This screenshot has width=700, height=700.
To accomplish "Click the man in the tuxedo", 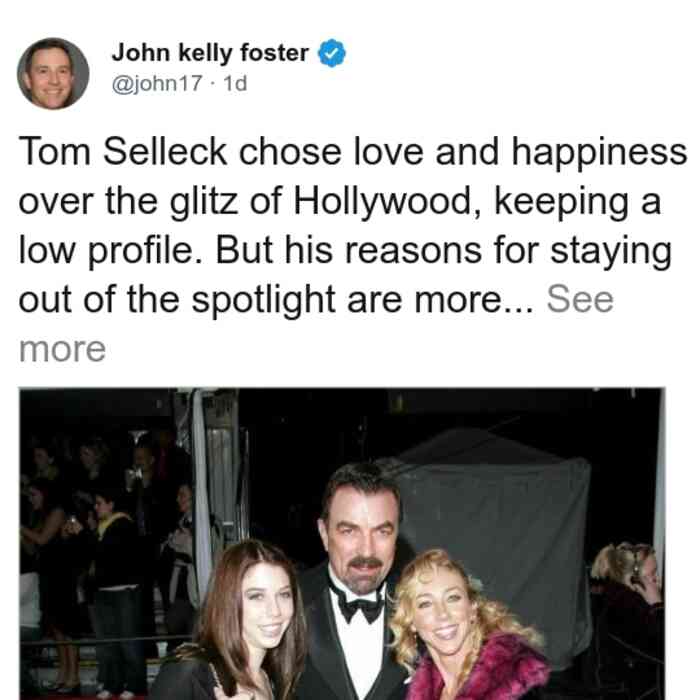I will [357, 580].
